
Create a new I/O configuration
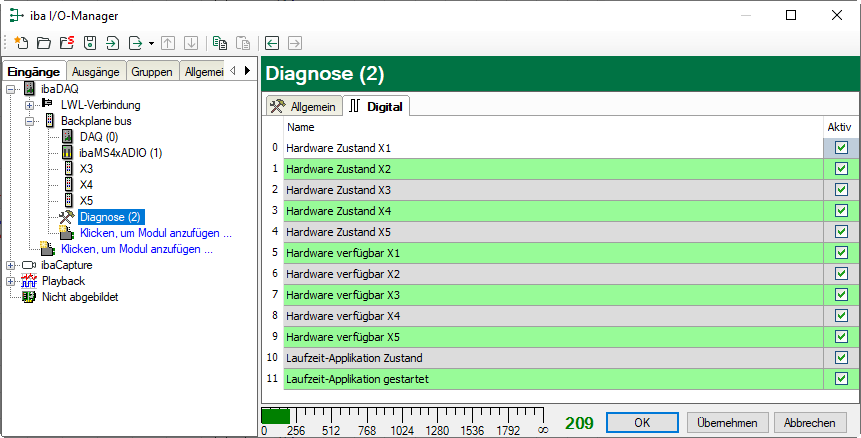point(21,43)
